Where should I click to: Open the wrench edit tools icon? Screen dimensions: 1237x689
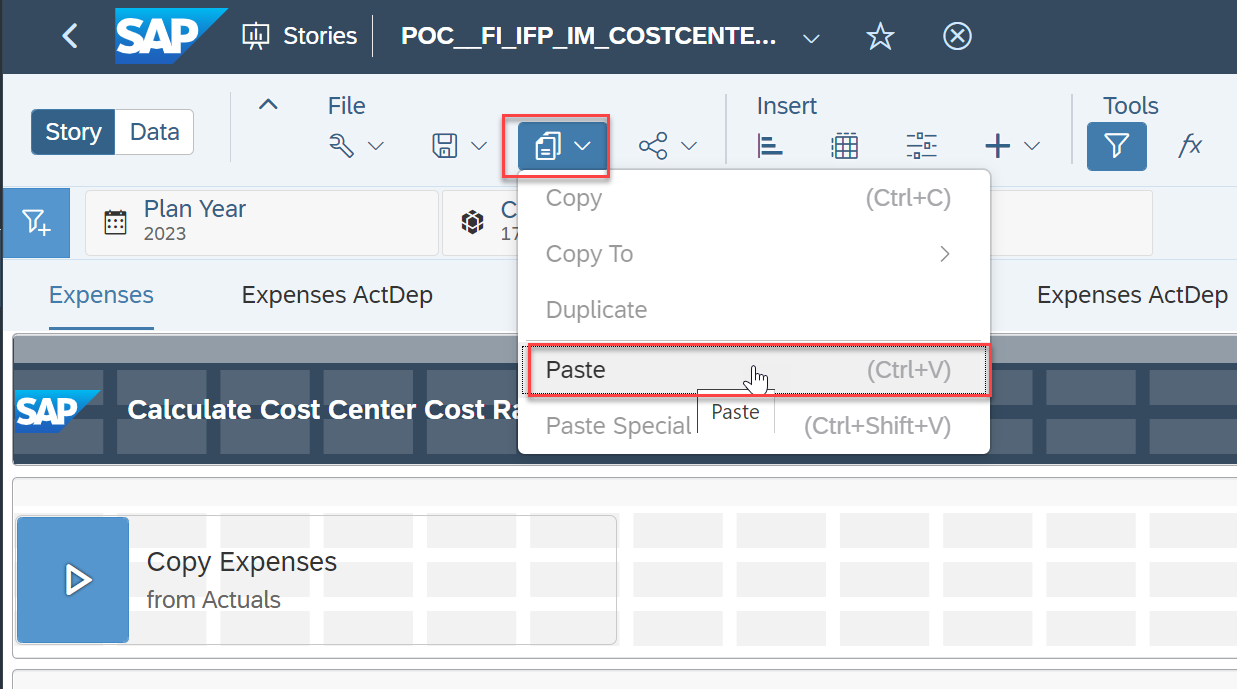pyautogui.click(x=343, y=146)
